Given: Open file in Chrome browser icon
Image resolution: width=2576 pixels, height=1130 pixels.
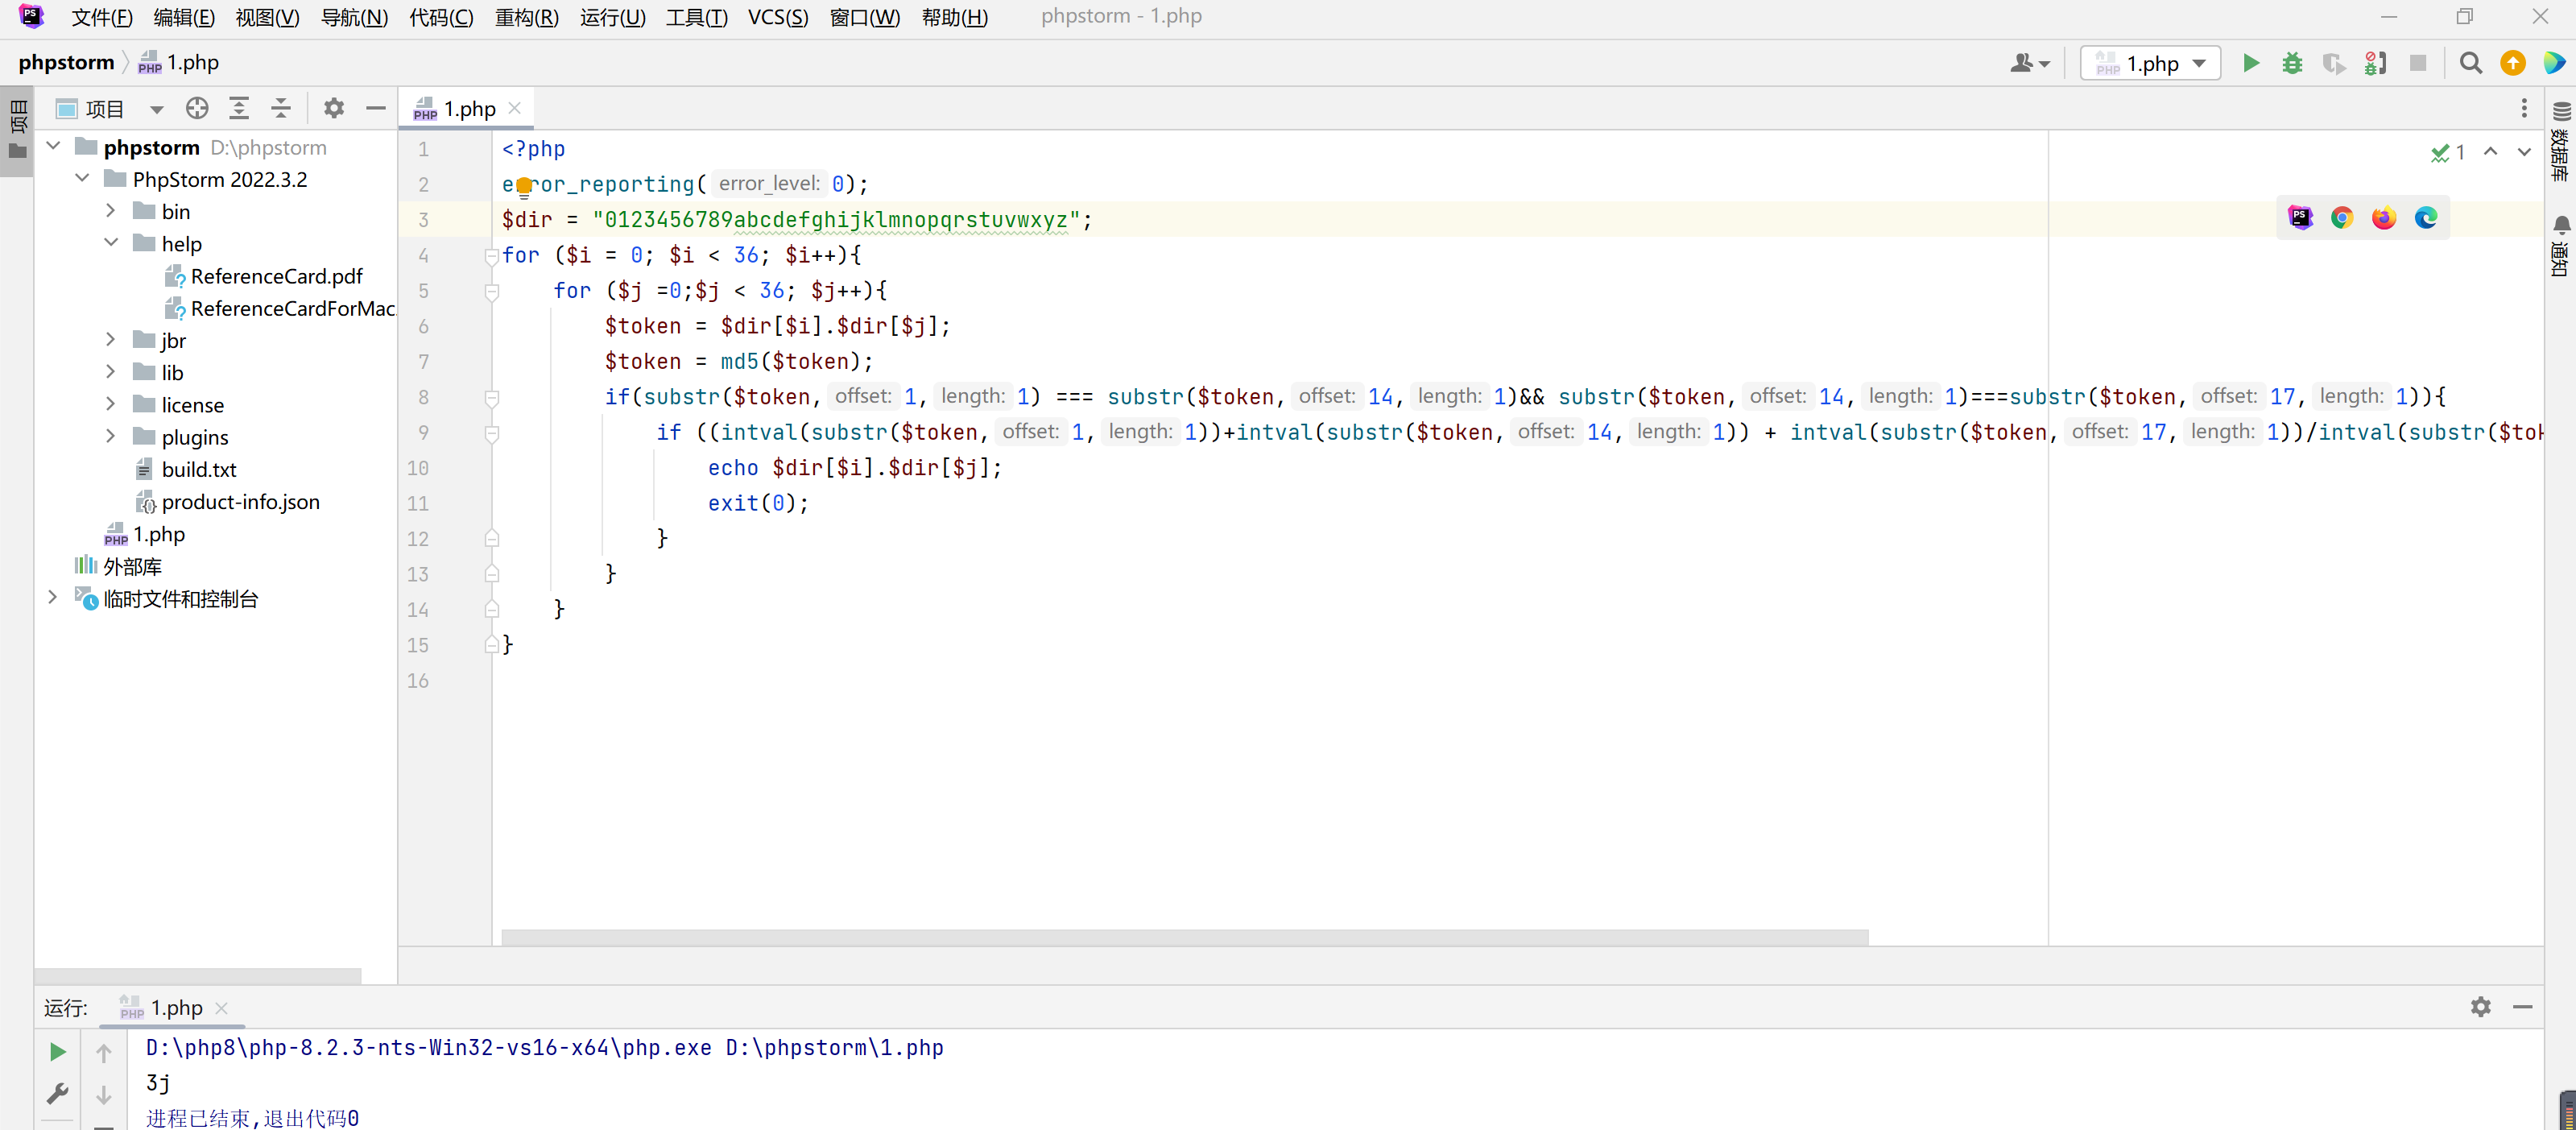Looking at the screenshot, I should pos(2342,218).
